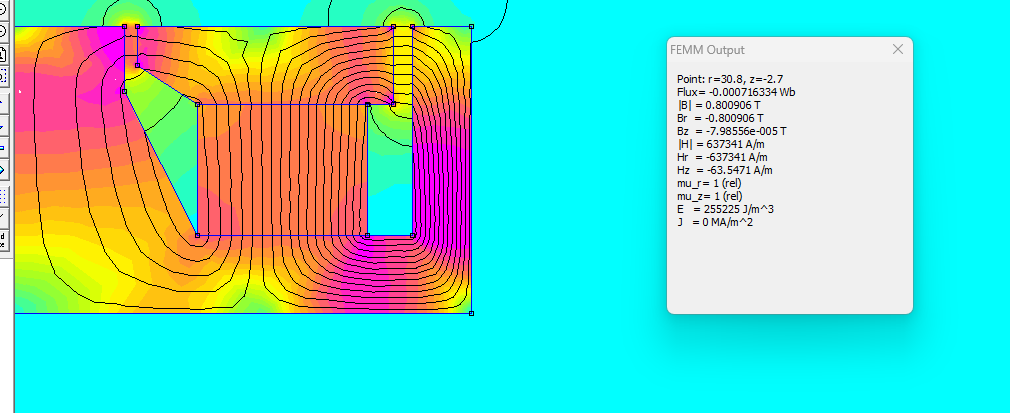Click the zoom in magnifier icon
The height and width of the screenshot is (413, 1010).
coord(2,9)
